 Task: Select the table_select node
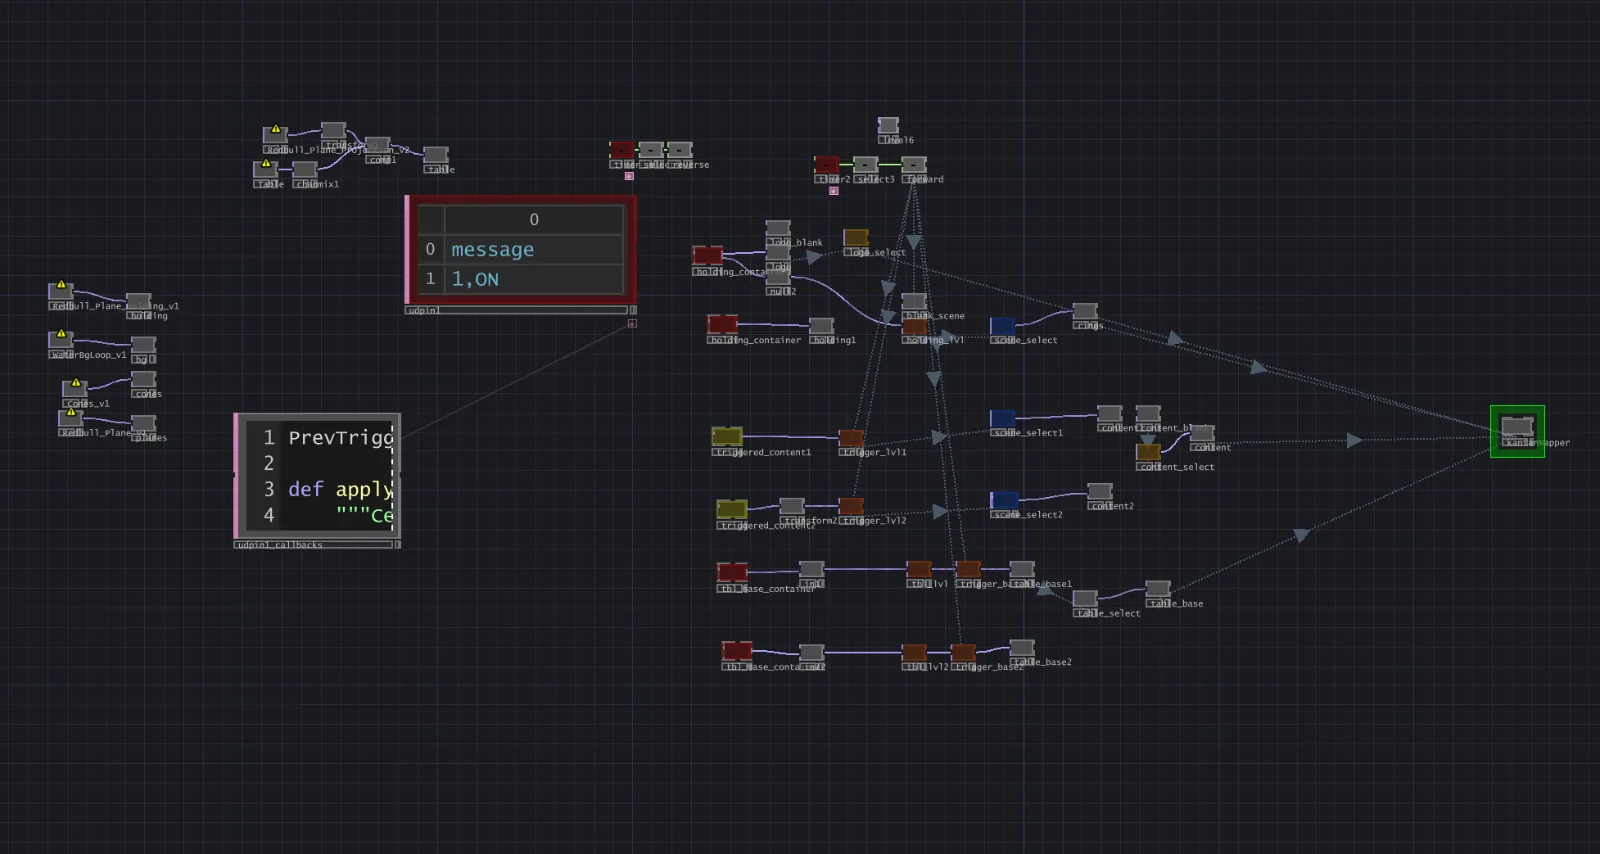1085,599
